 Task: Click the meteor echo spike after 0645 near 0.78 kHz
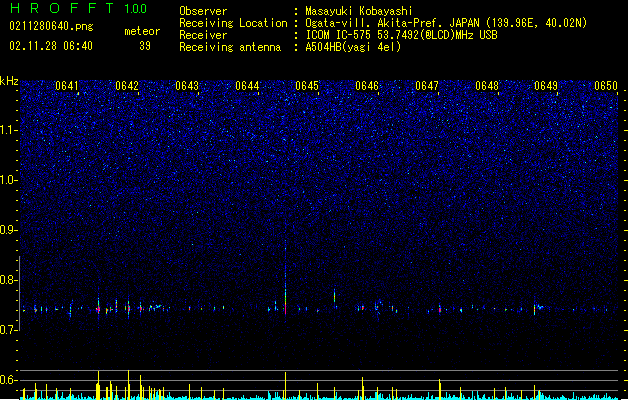click(x=335, y=298)
